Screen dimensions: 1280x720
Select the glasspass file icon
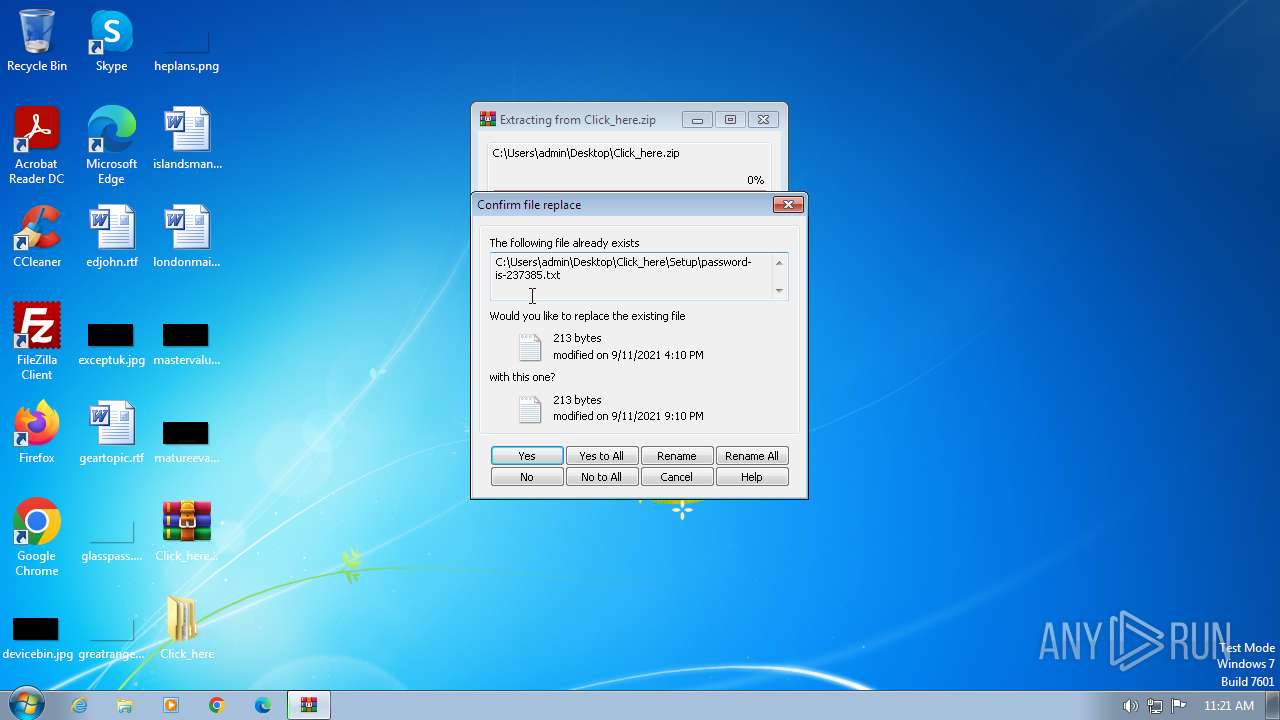pyautogui.click(x=111, y=539)
